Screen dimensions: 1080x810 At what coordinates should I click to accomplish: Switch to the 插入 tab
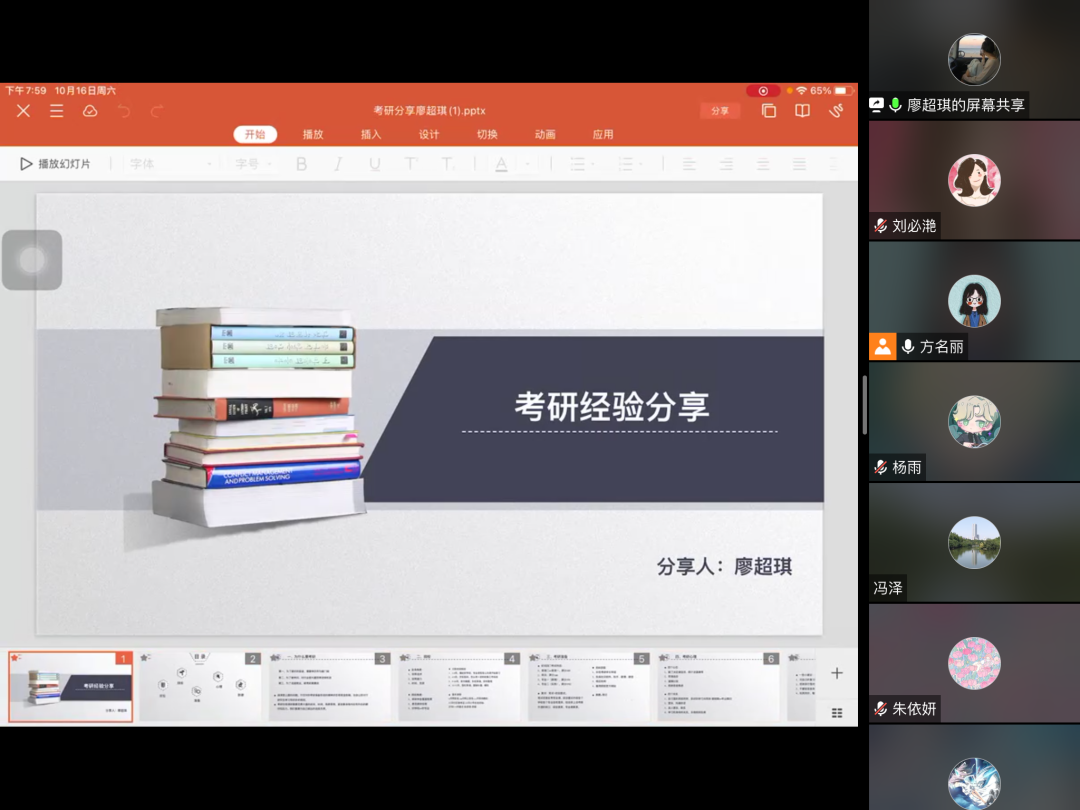click(x=371, y=135)
